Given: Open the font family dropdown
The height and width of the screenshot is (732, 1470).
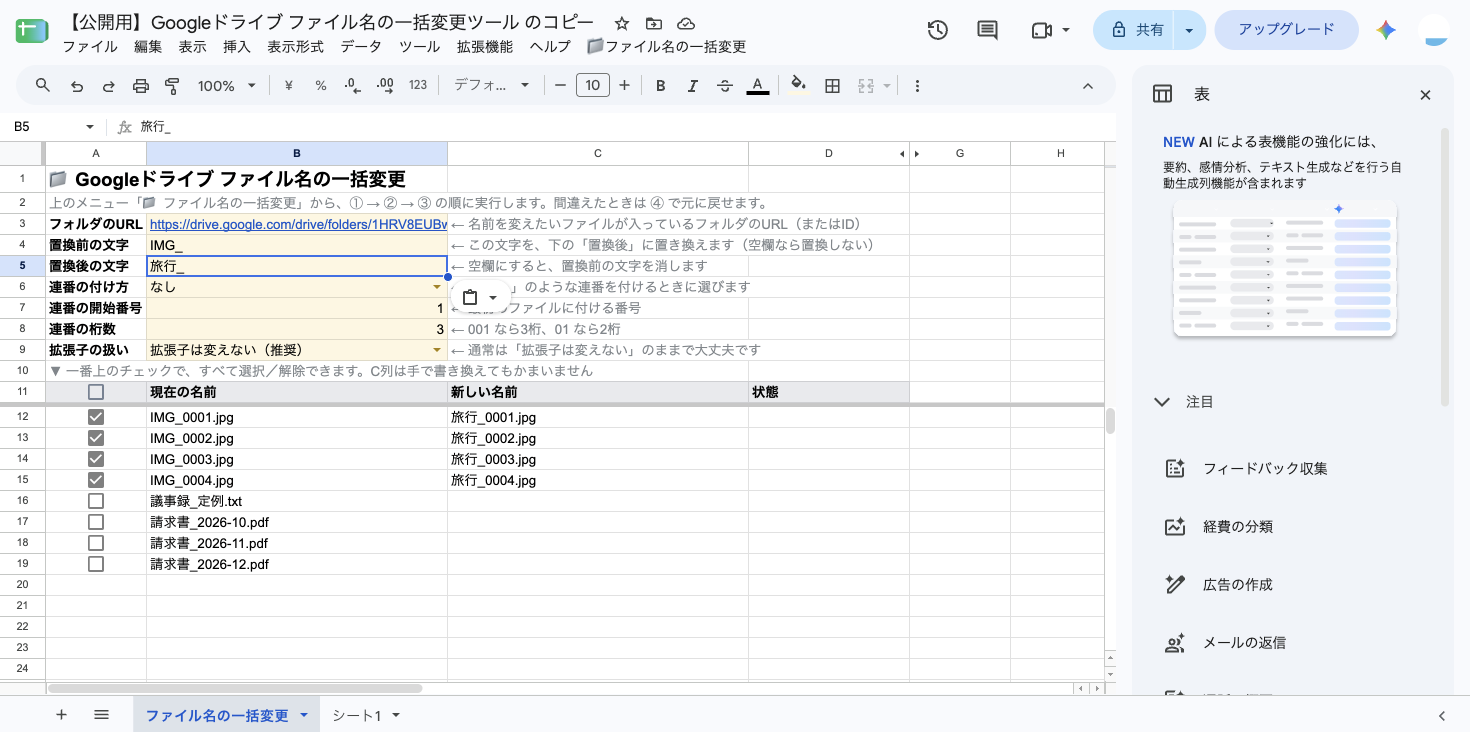Looking at the screenshot, I should pyautogui.click(x=491, y=86).
